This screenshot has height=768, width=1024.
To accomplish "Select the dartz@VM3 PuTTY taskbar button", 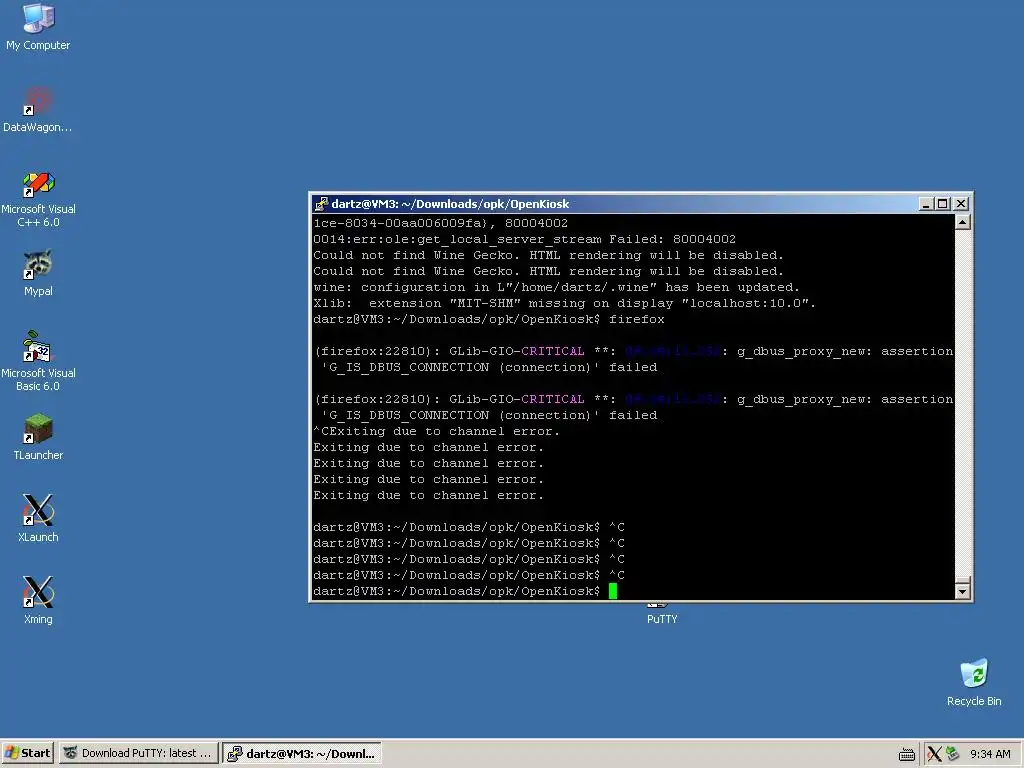I will click(302, 754).
